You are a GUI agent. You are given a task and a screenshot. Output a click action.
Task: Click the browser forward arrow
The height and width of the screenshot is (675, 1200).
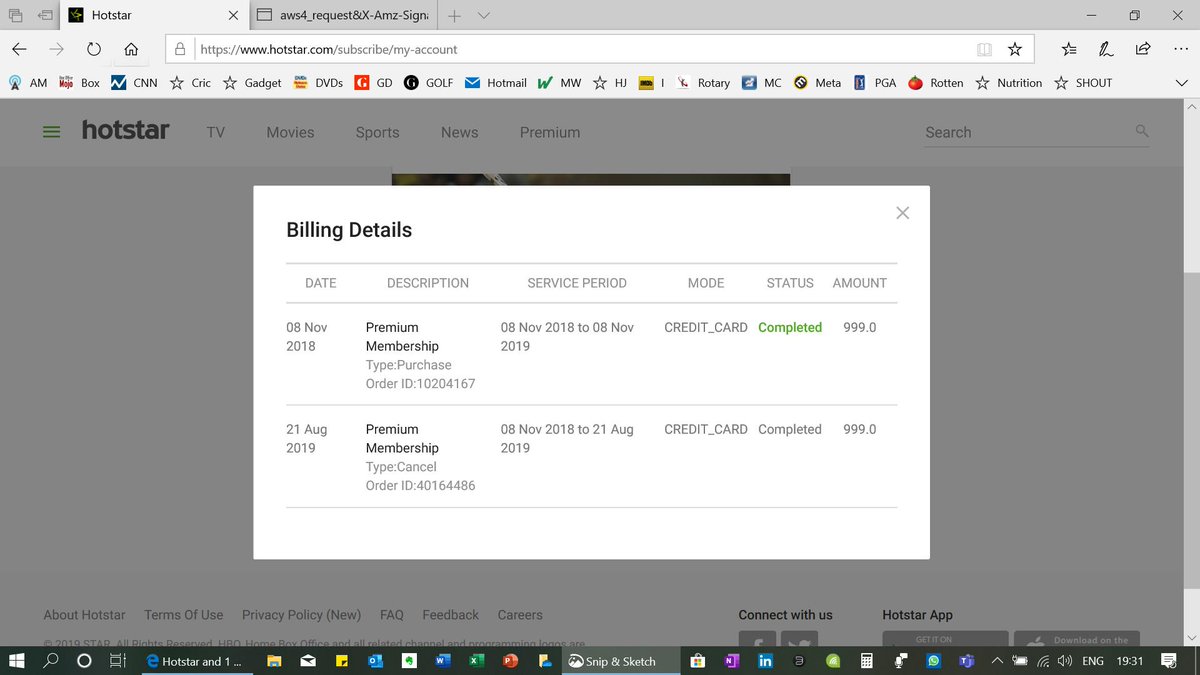click(57, 48)
